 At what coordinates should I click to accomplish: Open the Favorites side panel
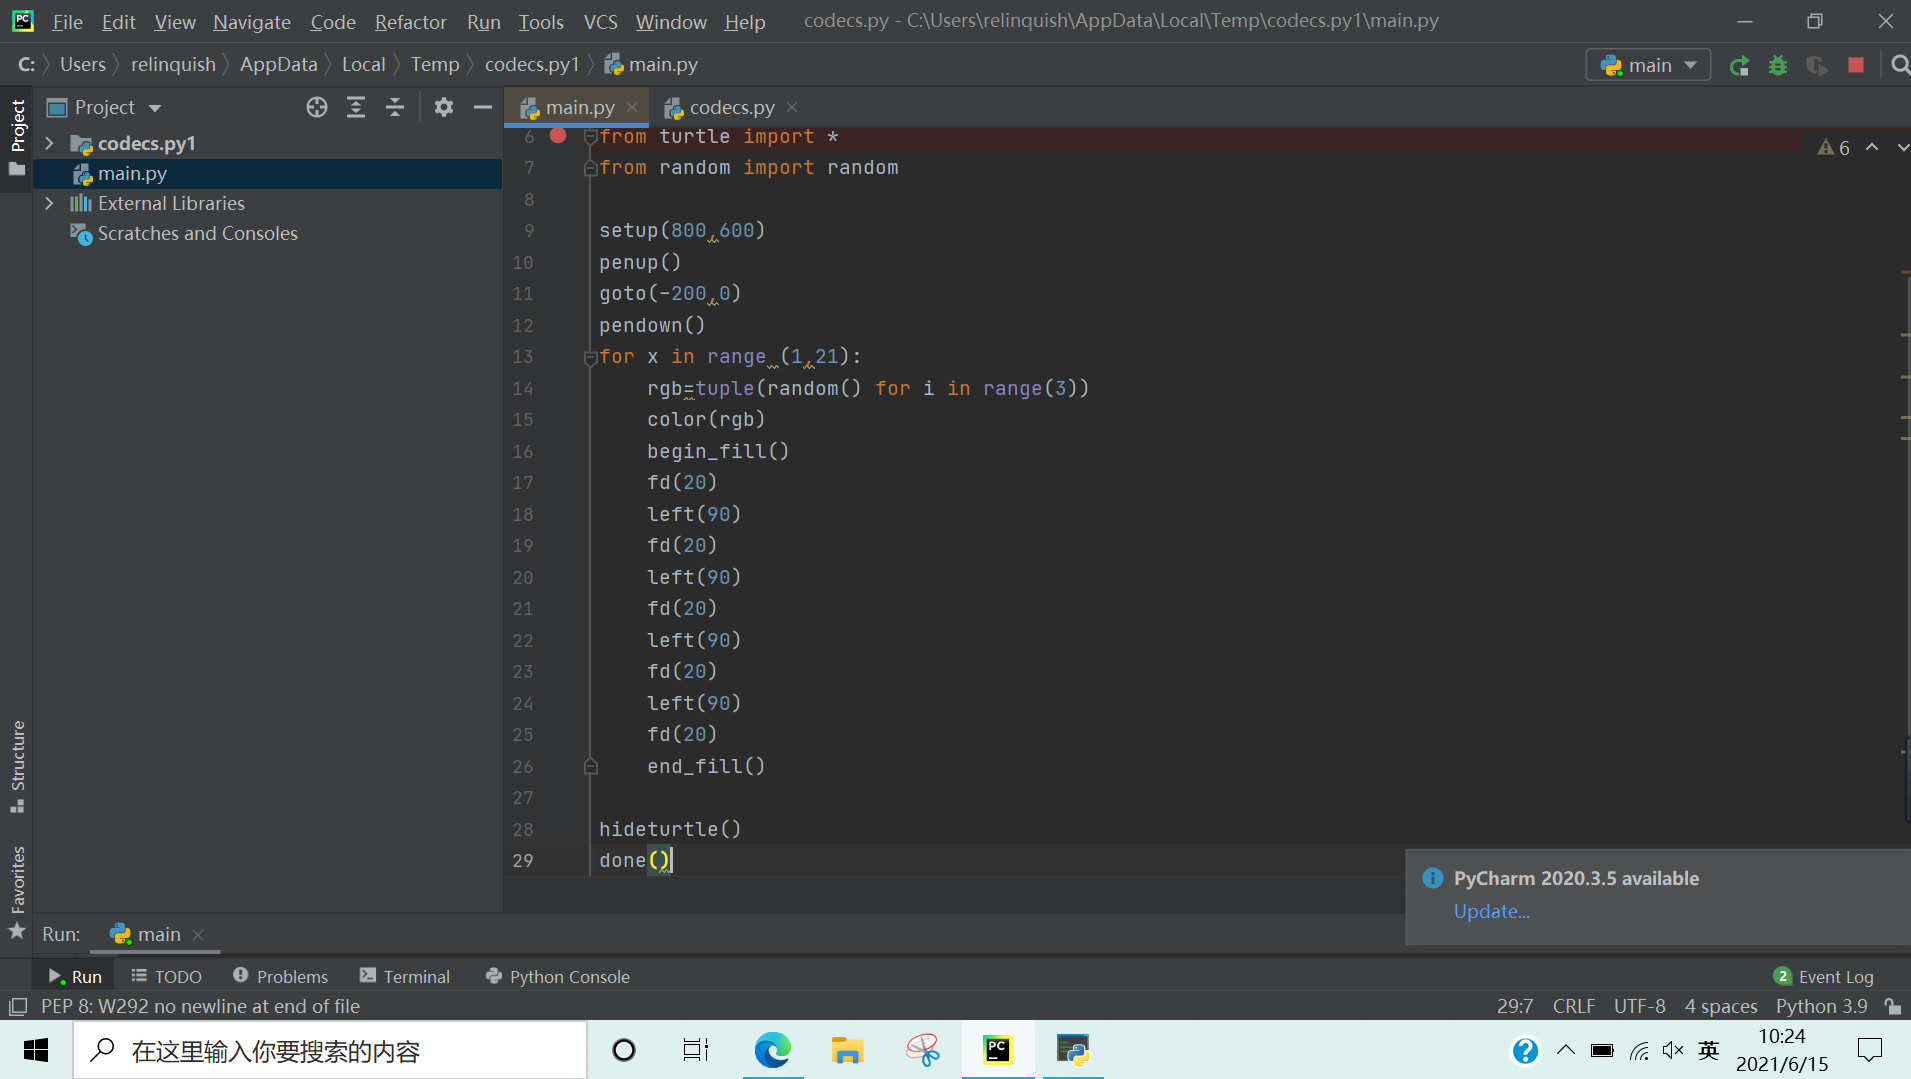[17, 892]
